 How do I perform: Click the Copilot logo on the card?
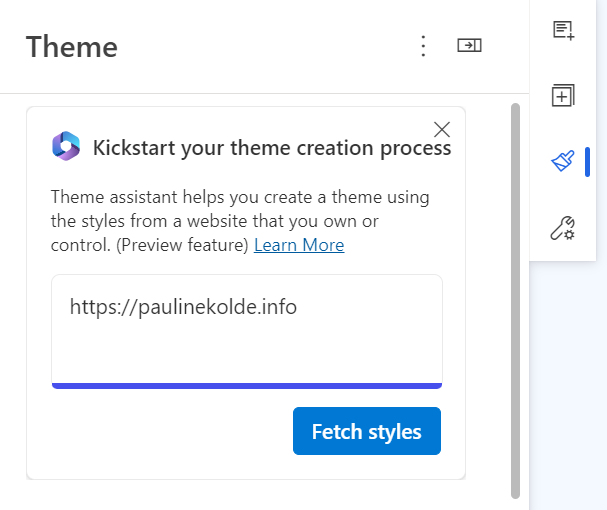66,147
